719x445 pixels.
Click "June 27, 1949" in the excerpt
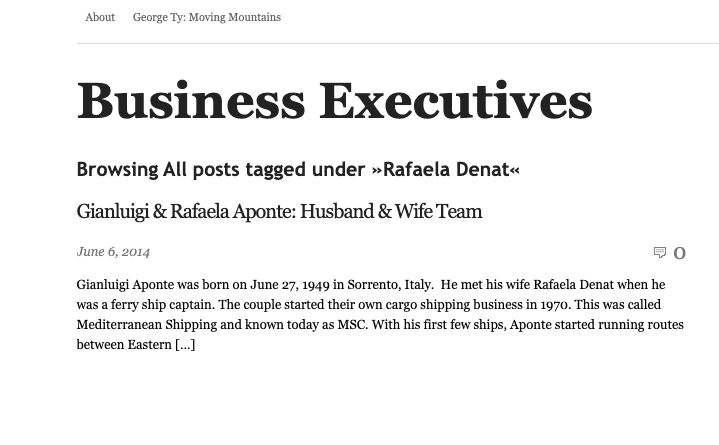[290, 285]
